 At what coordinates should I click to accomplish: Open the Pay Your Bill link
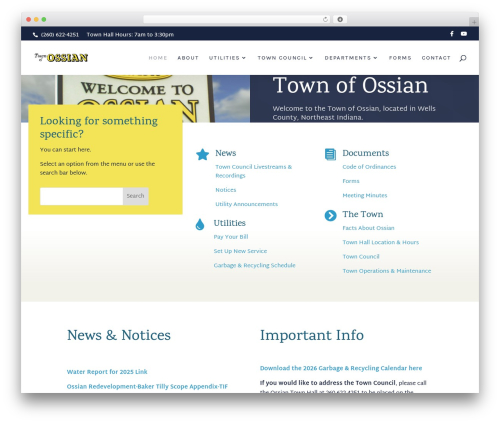231,237
